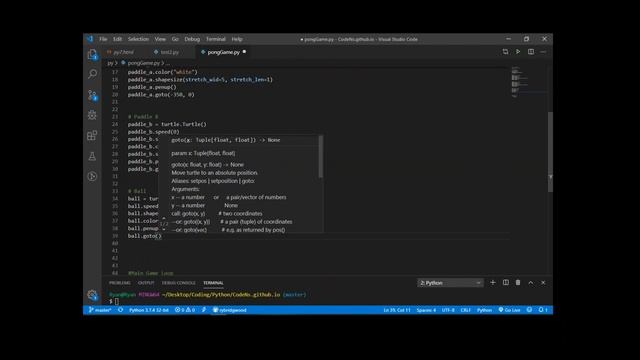Open the Live Share activity bar icon
Viewport: 640px width, 360px height.
[92, 176]
